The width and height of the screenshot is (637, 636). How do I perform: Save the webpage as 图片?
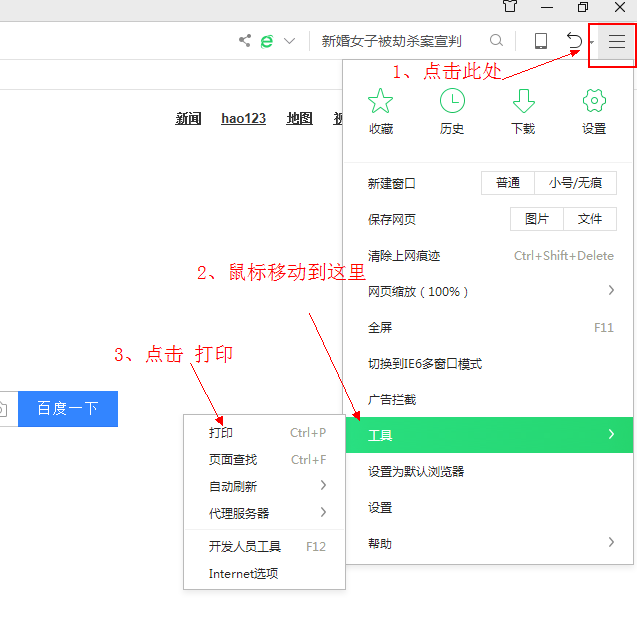point(537,219)
